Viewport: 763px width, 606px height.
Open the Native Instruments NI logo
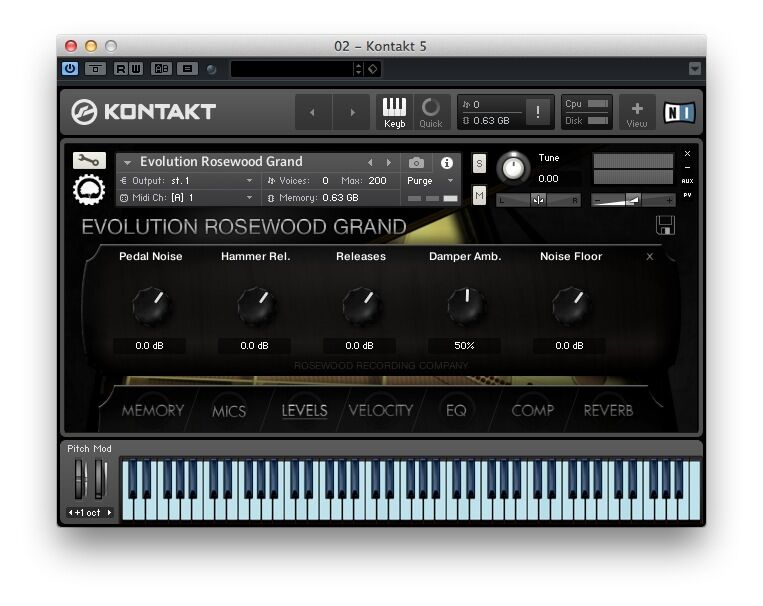coord(679,112)
